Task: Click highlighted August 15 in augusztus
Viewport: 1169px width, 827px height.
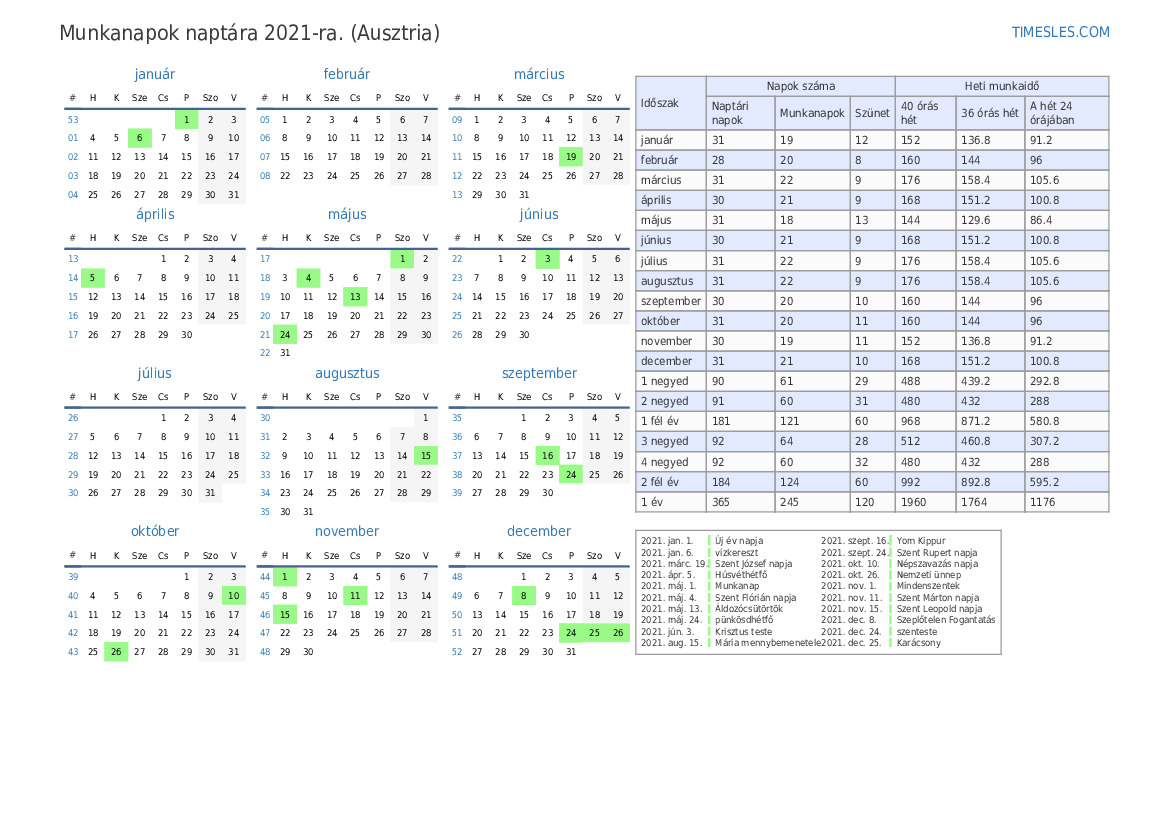Action: tap(426, 455)
